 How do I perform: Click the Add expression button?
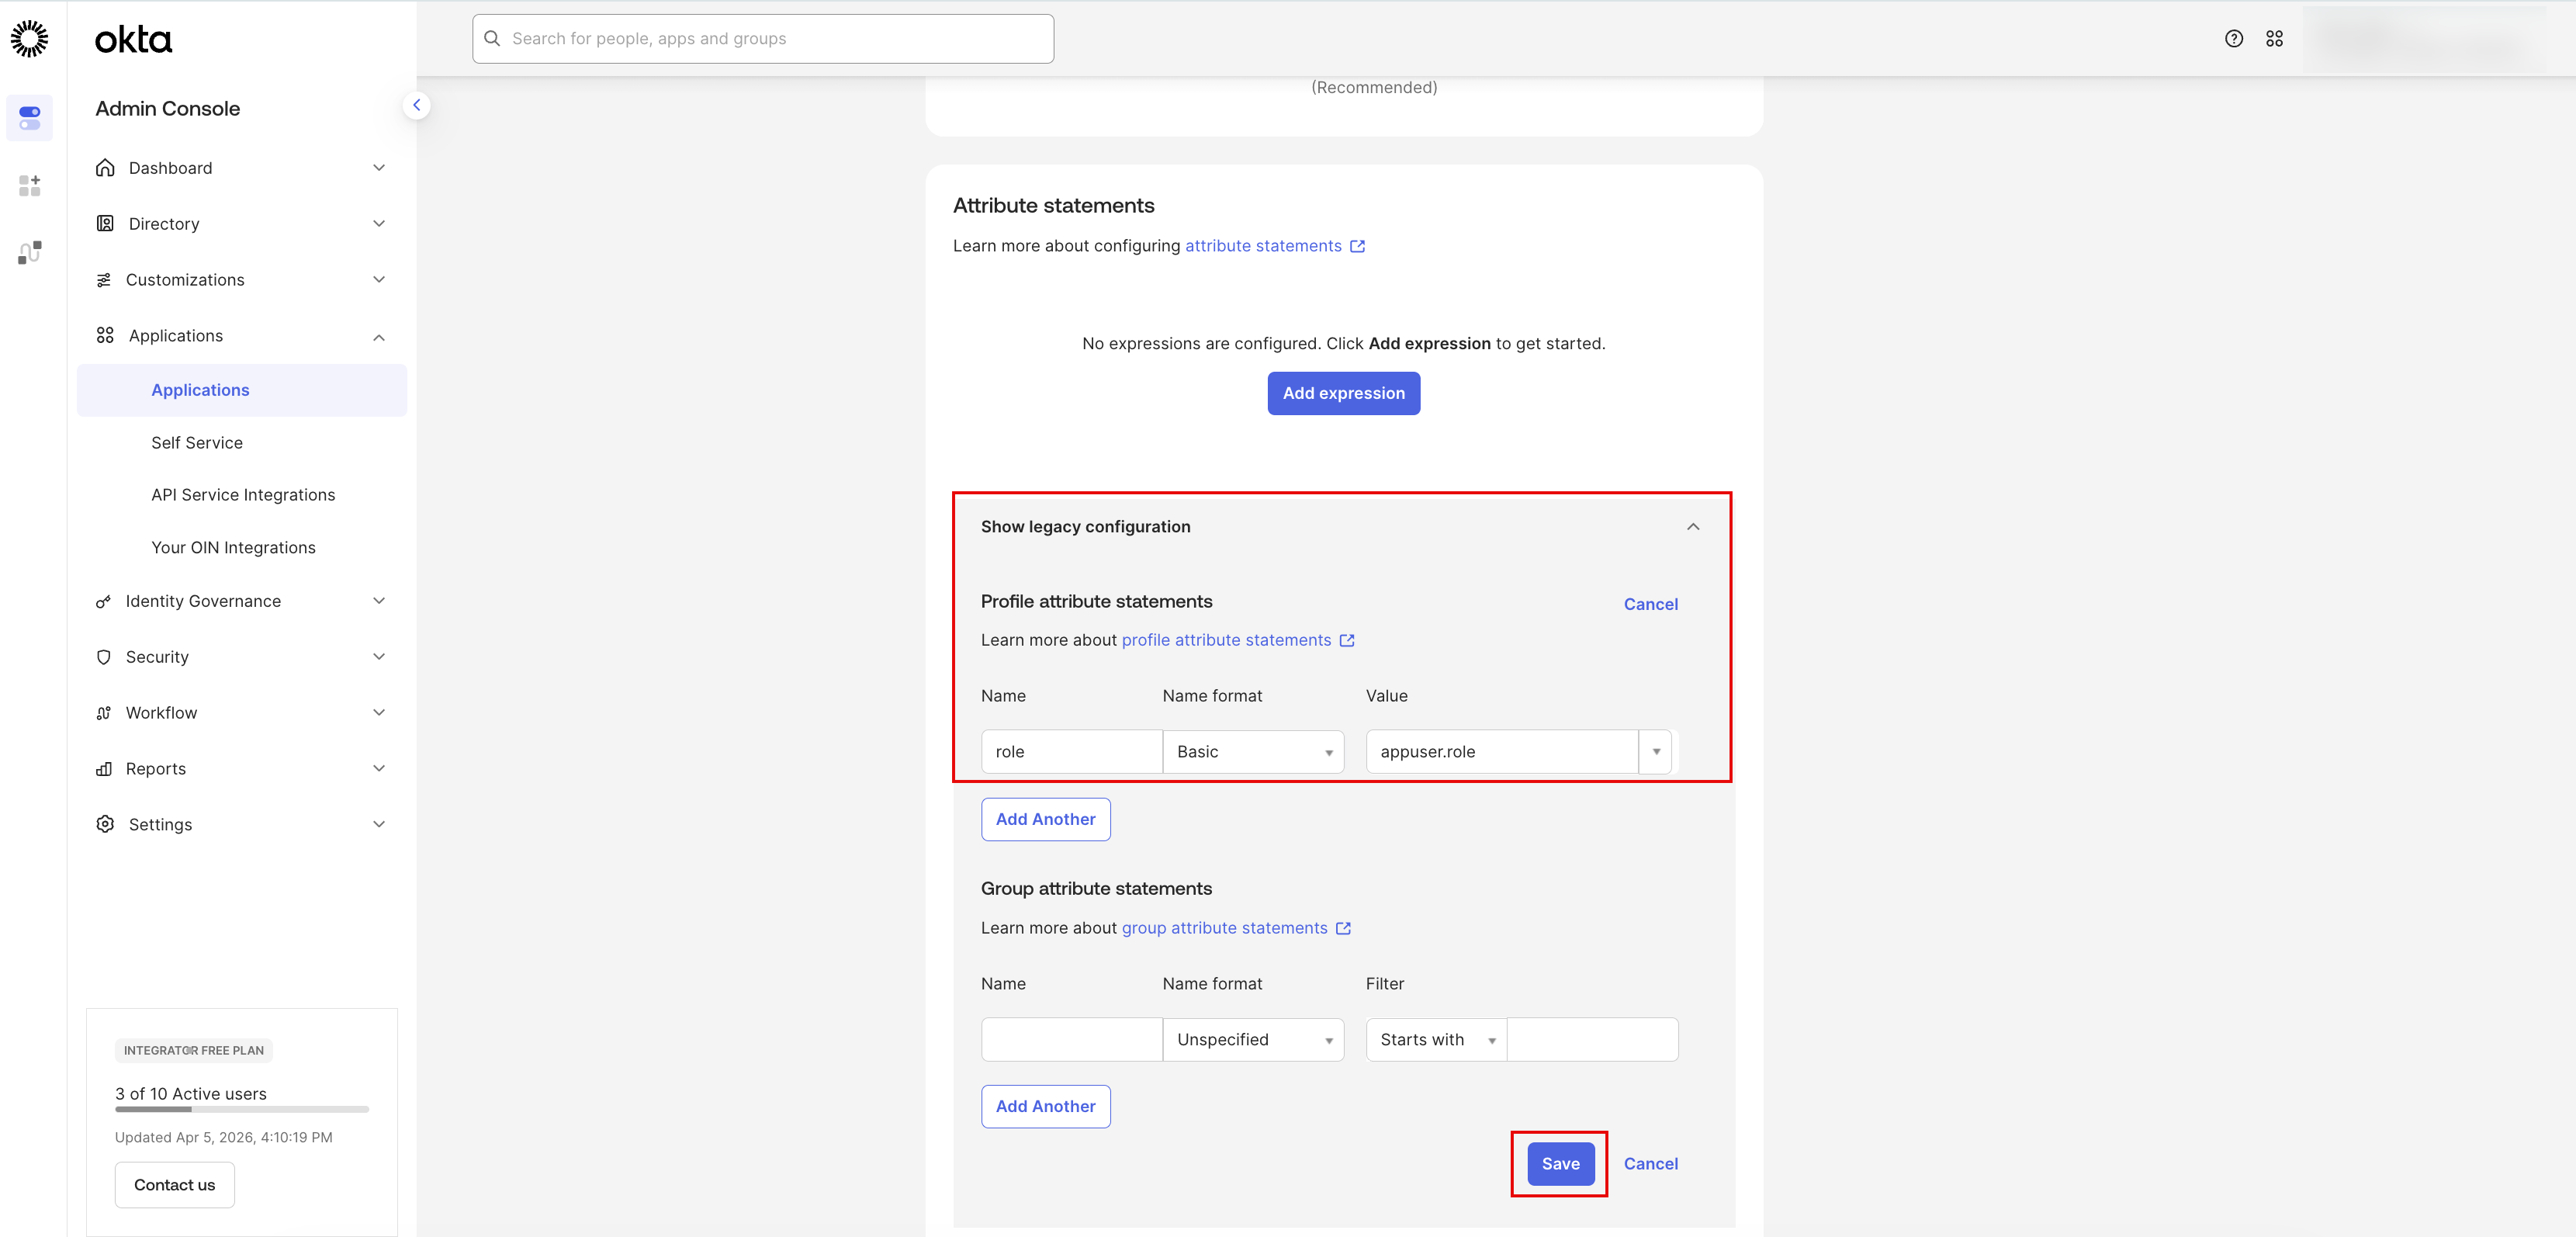point(1343,393)
